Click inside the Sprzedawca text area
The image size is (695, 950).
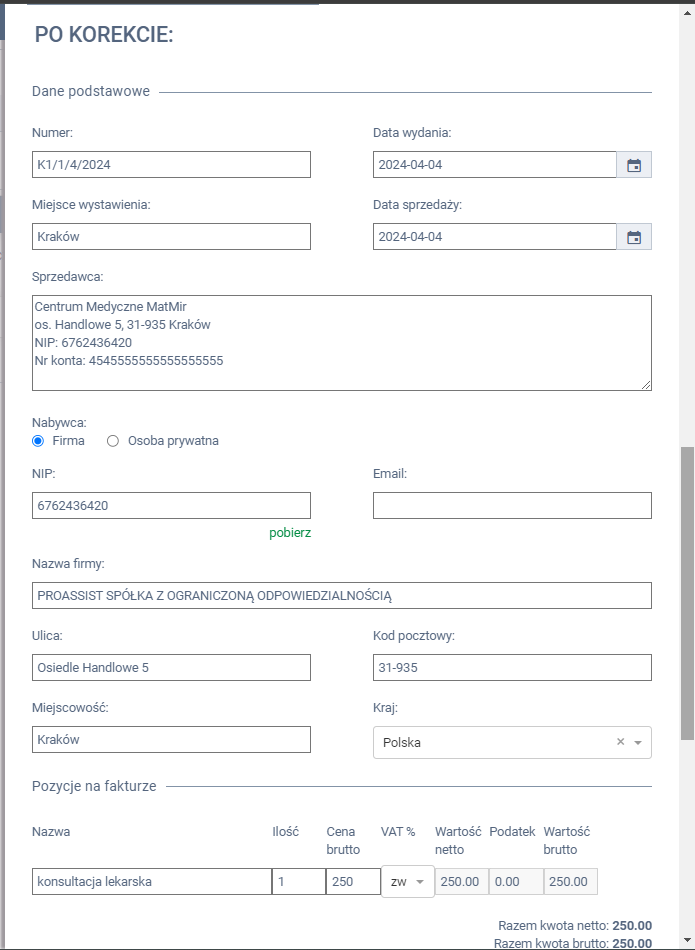(341, 342)
